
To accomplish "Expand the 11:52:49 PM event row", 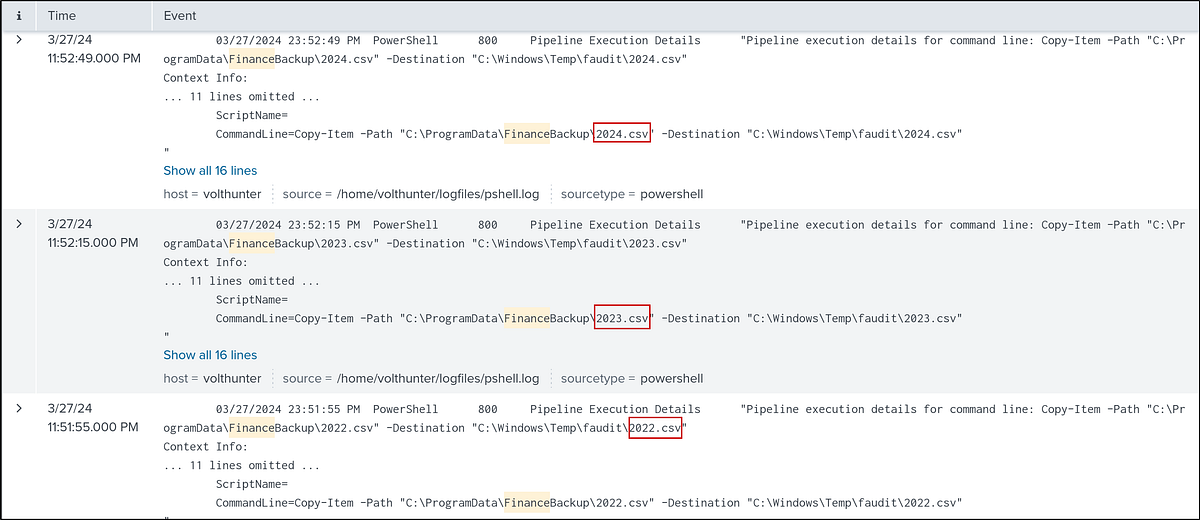I will tap(18, 40).
